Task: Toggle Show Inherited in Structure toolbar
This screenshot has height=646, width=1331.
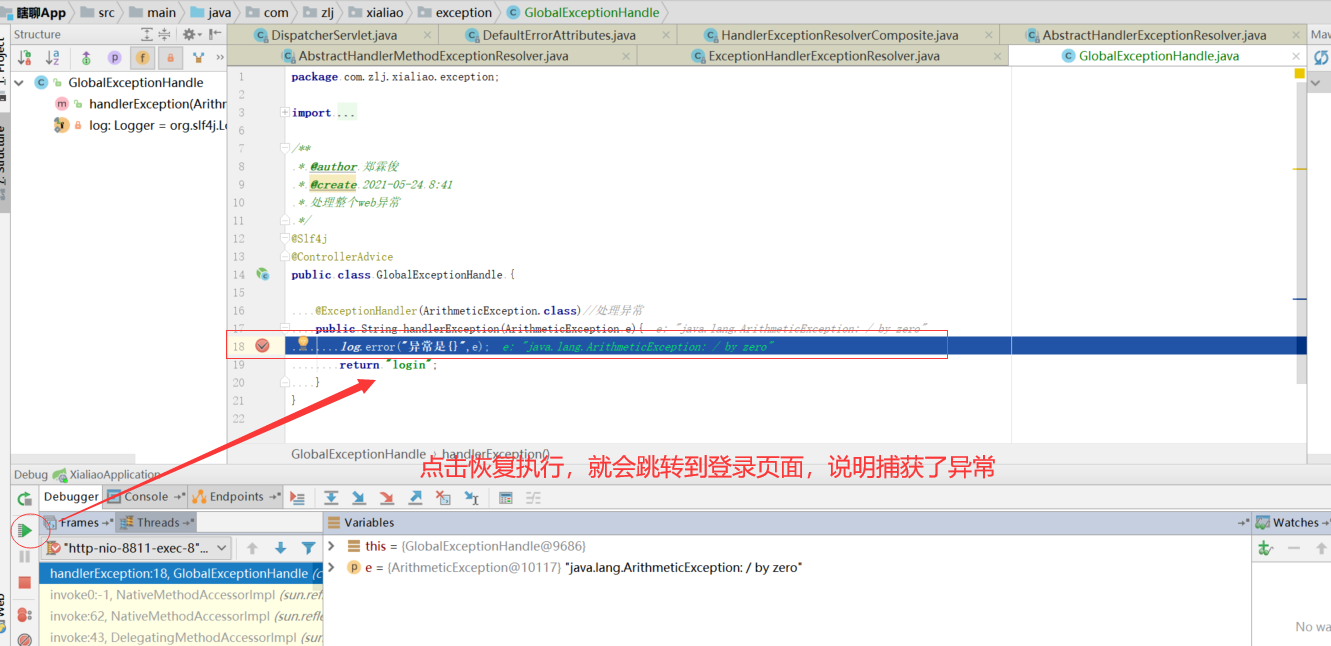Action: click(x=86, y=58)
